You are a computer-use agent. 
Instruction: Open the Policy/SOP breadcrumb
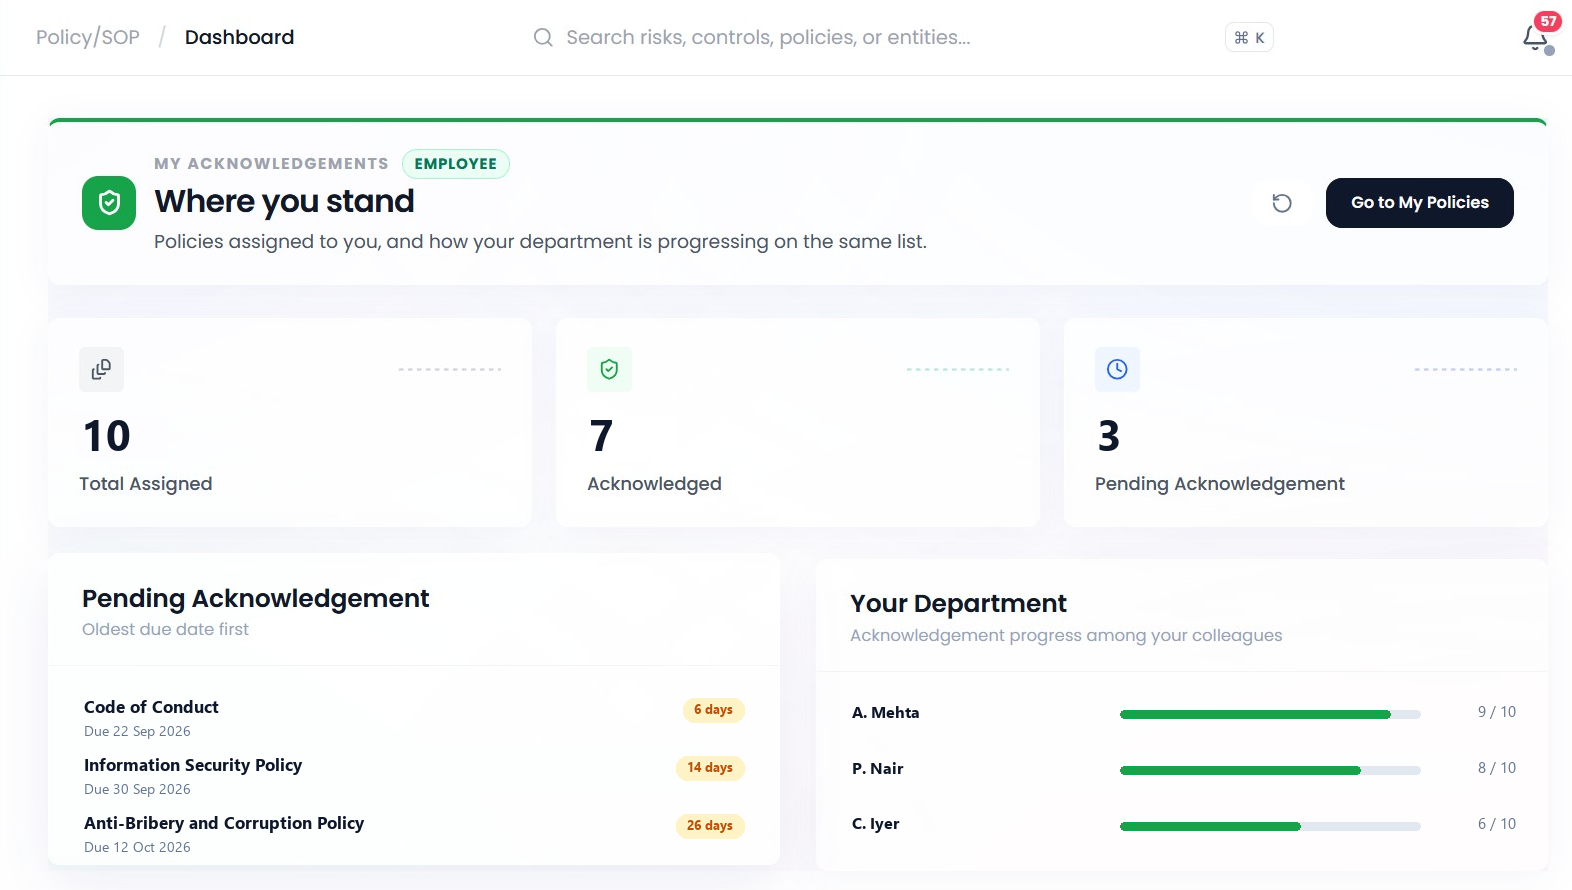tap(88, 37)
